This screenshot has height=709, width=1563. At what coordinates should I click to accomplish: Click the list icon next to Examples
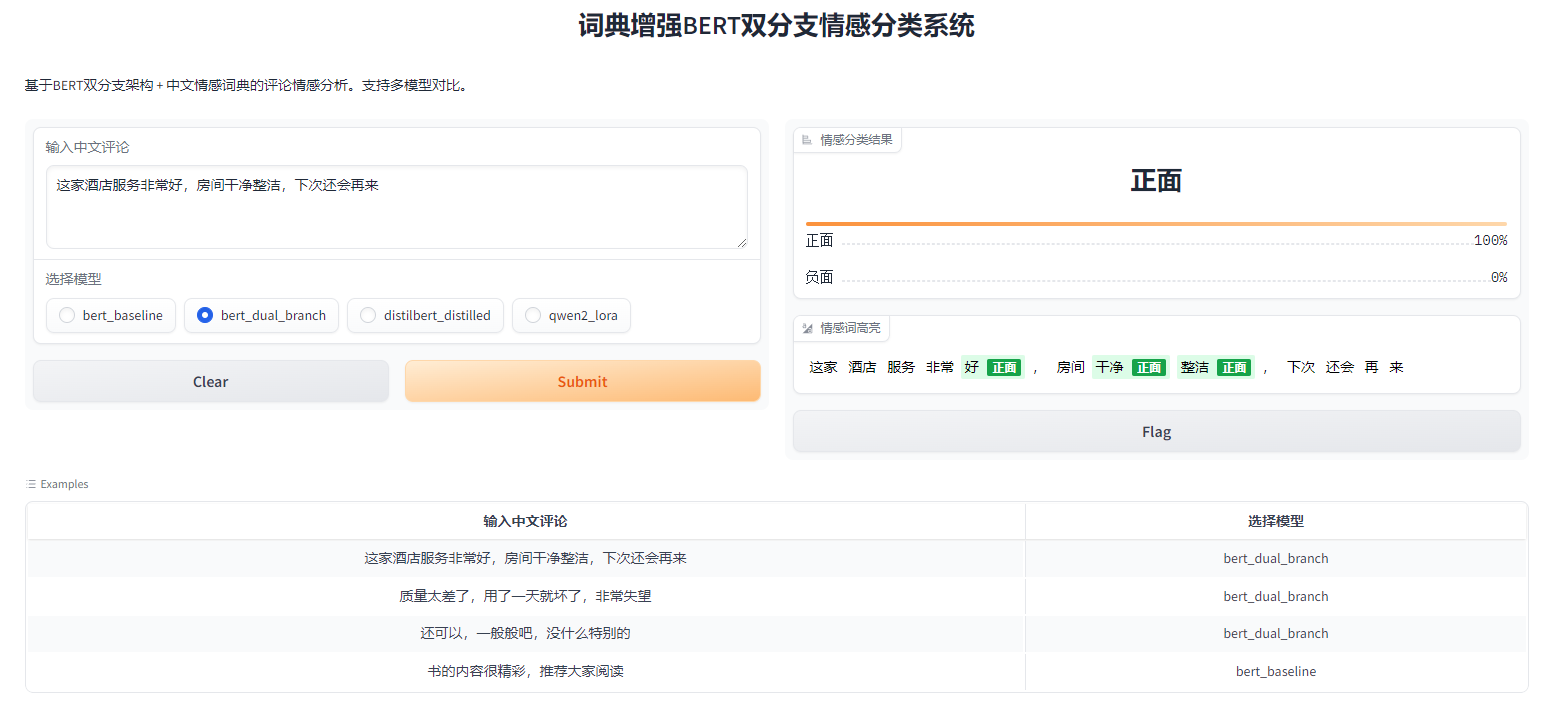click(x=31, y=484)
